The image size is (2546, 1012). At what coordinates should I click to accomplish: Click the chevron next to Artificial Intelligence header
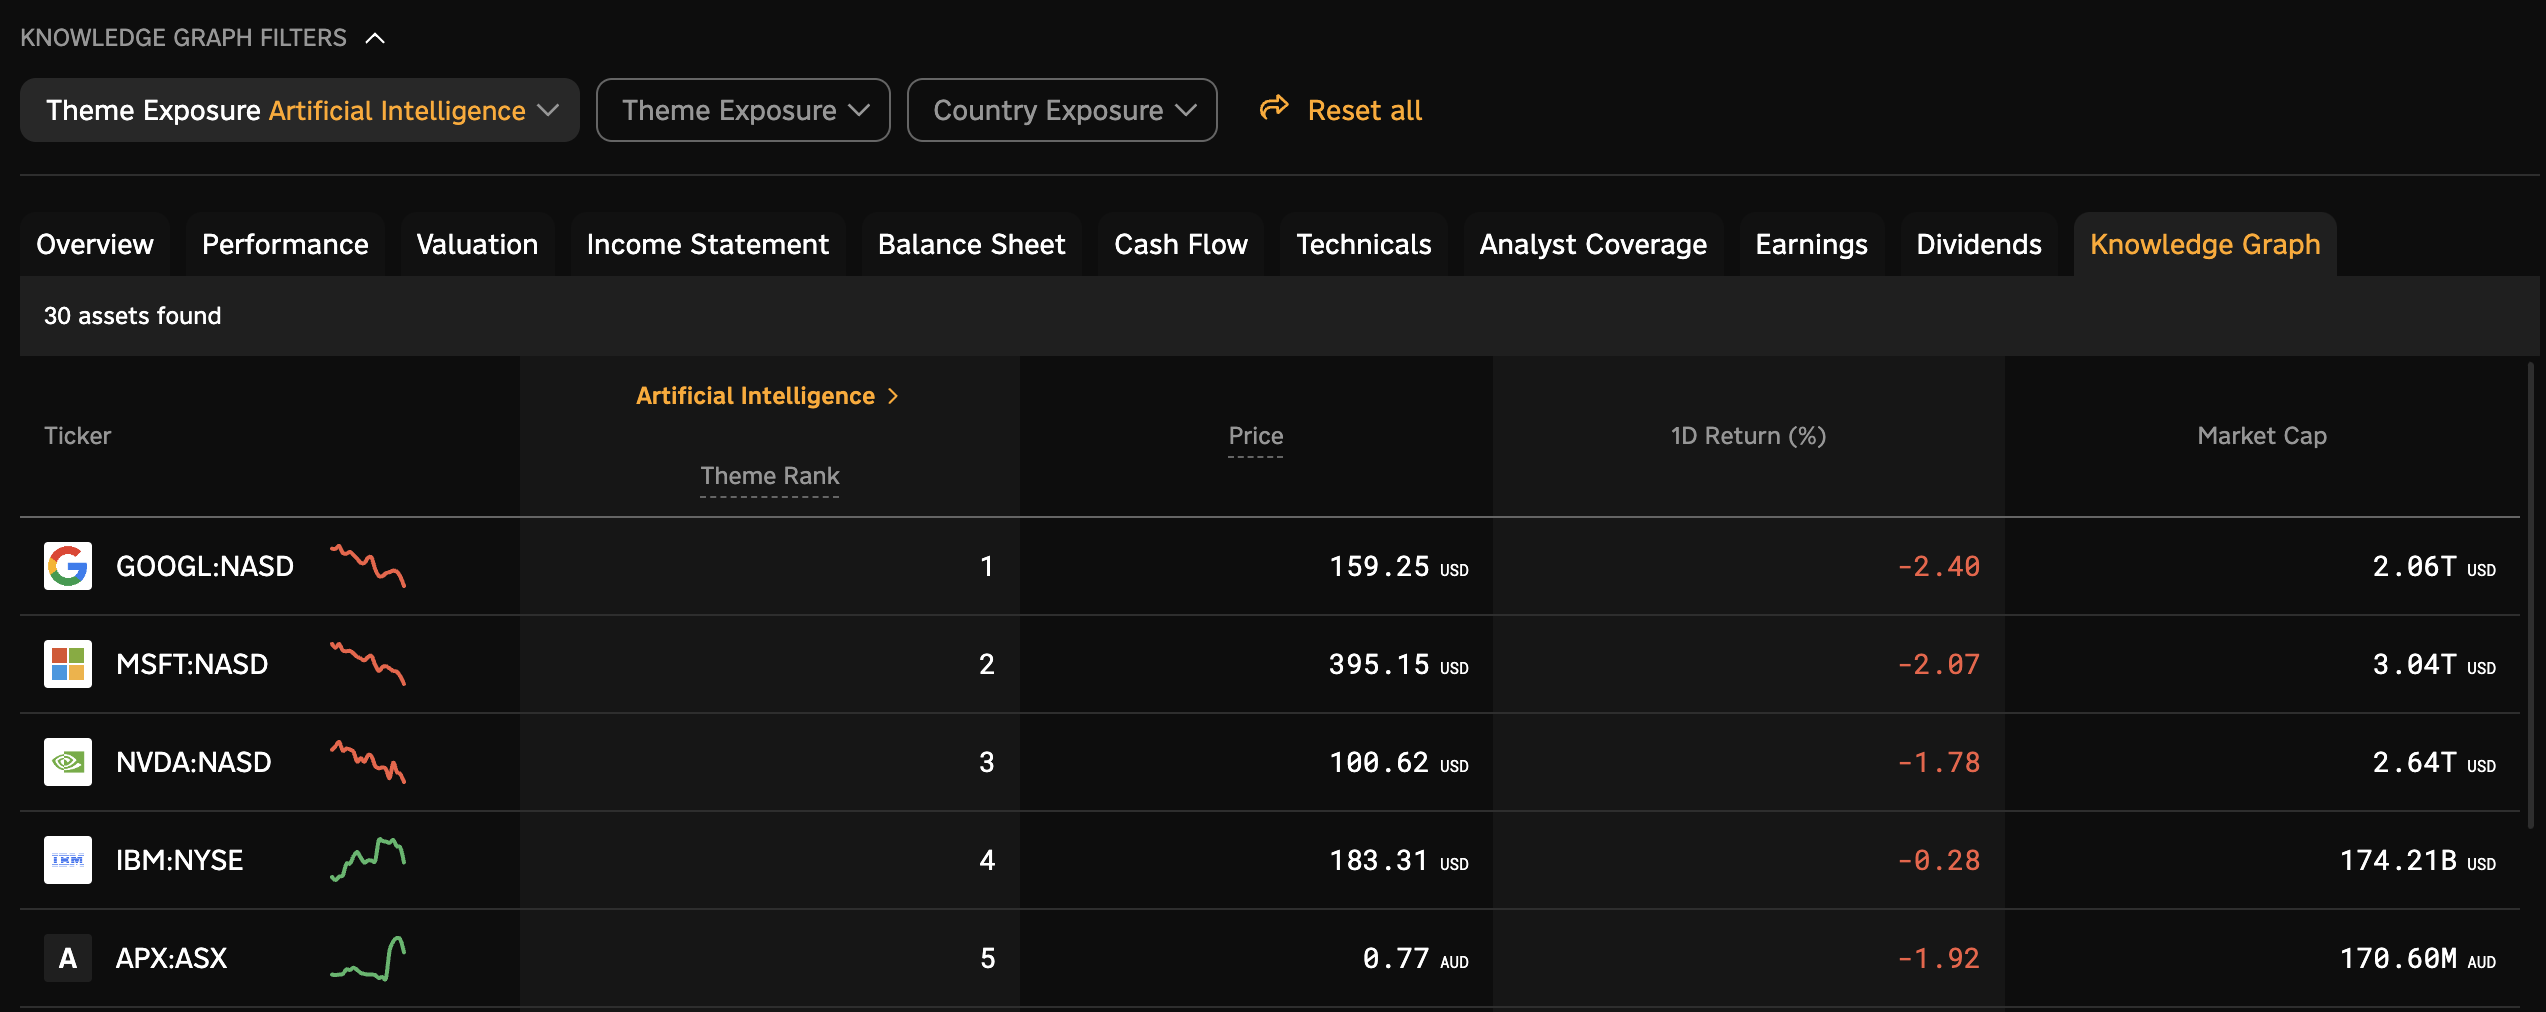pyautogui.click(x=893, y=396)
